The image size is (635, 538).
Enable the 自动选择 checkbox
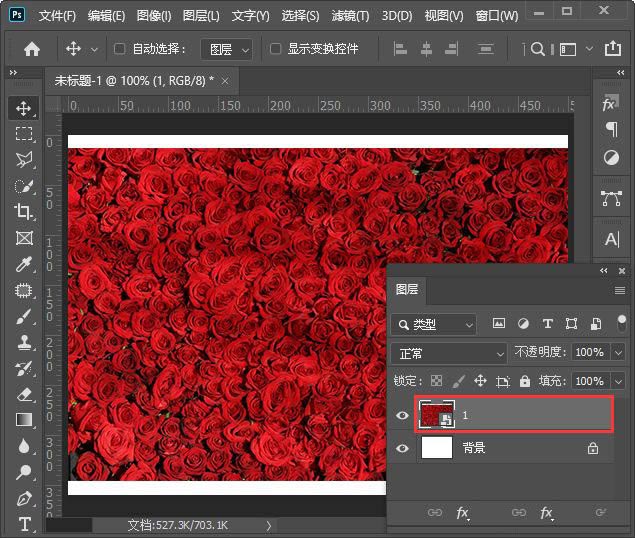[x=120, y=49]
